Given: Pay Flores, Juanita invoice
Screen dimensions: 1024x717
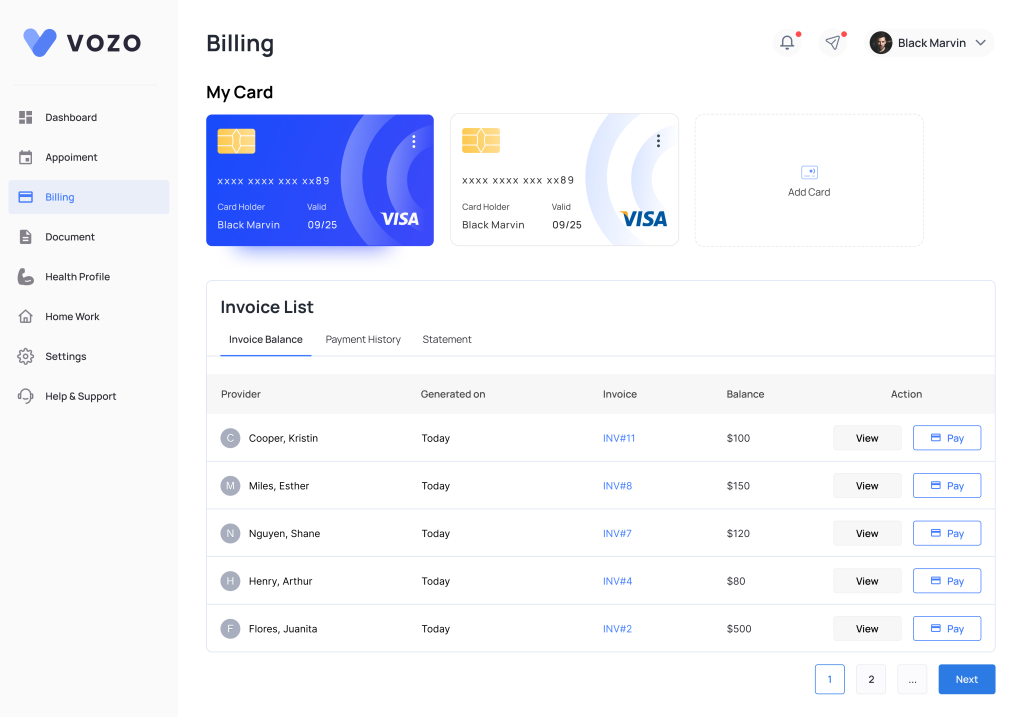Looking at the screenshot, I should pos(946,629).
